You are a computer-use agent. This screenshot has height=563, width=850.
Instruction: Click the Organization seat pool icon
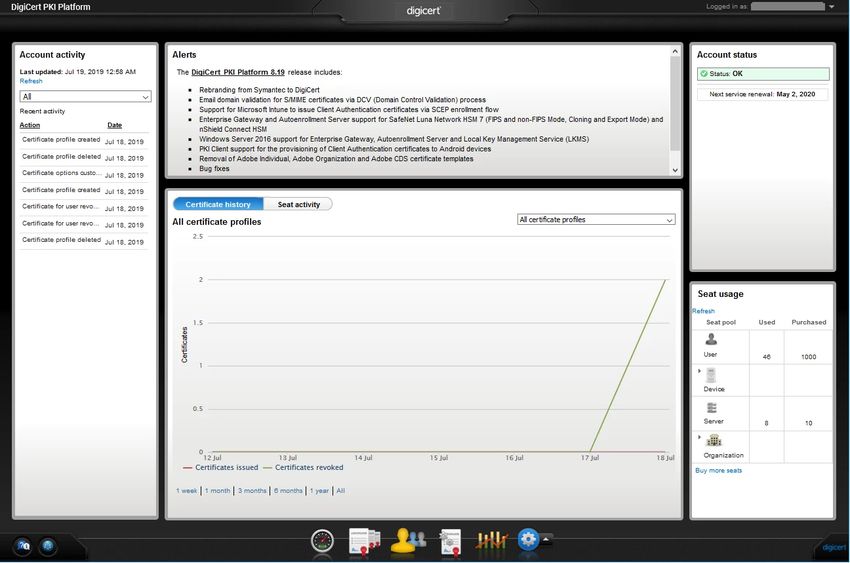[714, 440]
